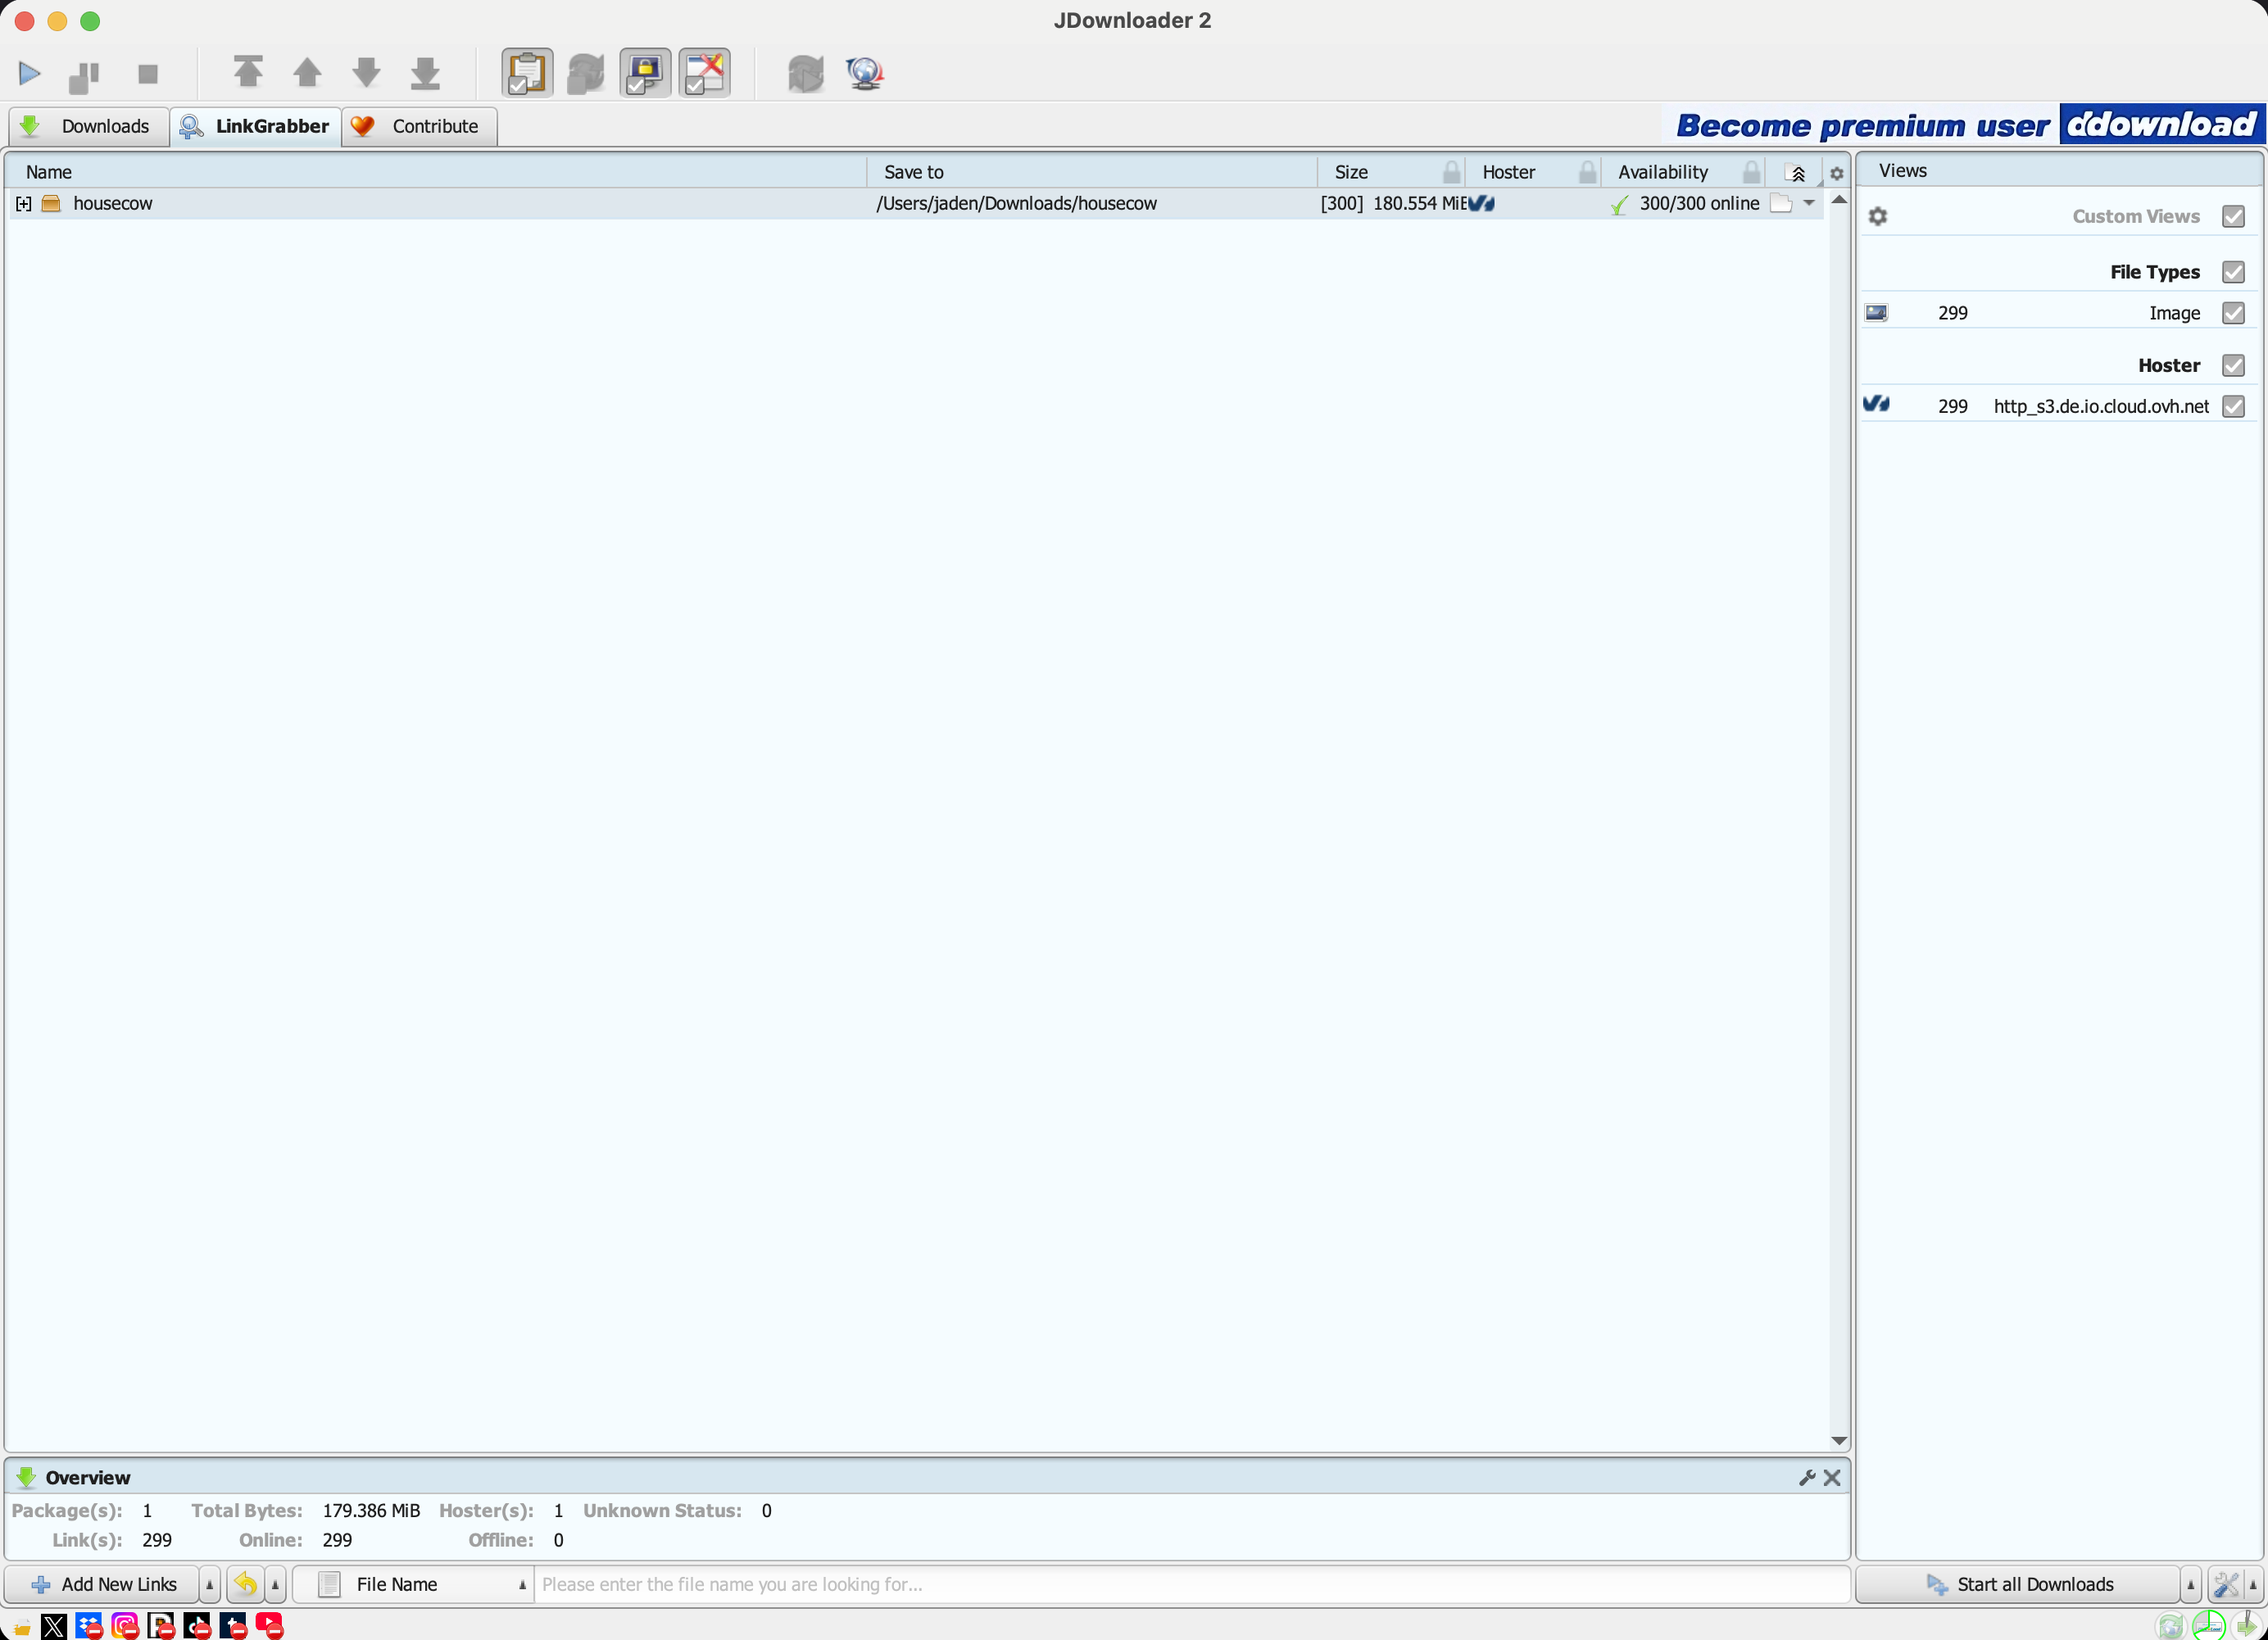Image resolution: width=2268 pixels, height=1640 pixels.
Task: Toggle the lock on the Size column
Action: (x=1451, y=172)
